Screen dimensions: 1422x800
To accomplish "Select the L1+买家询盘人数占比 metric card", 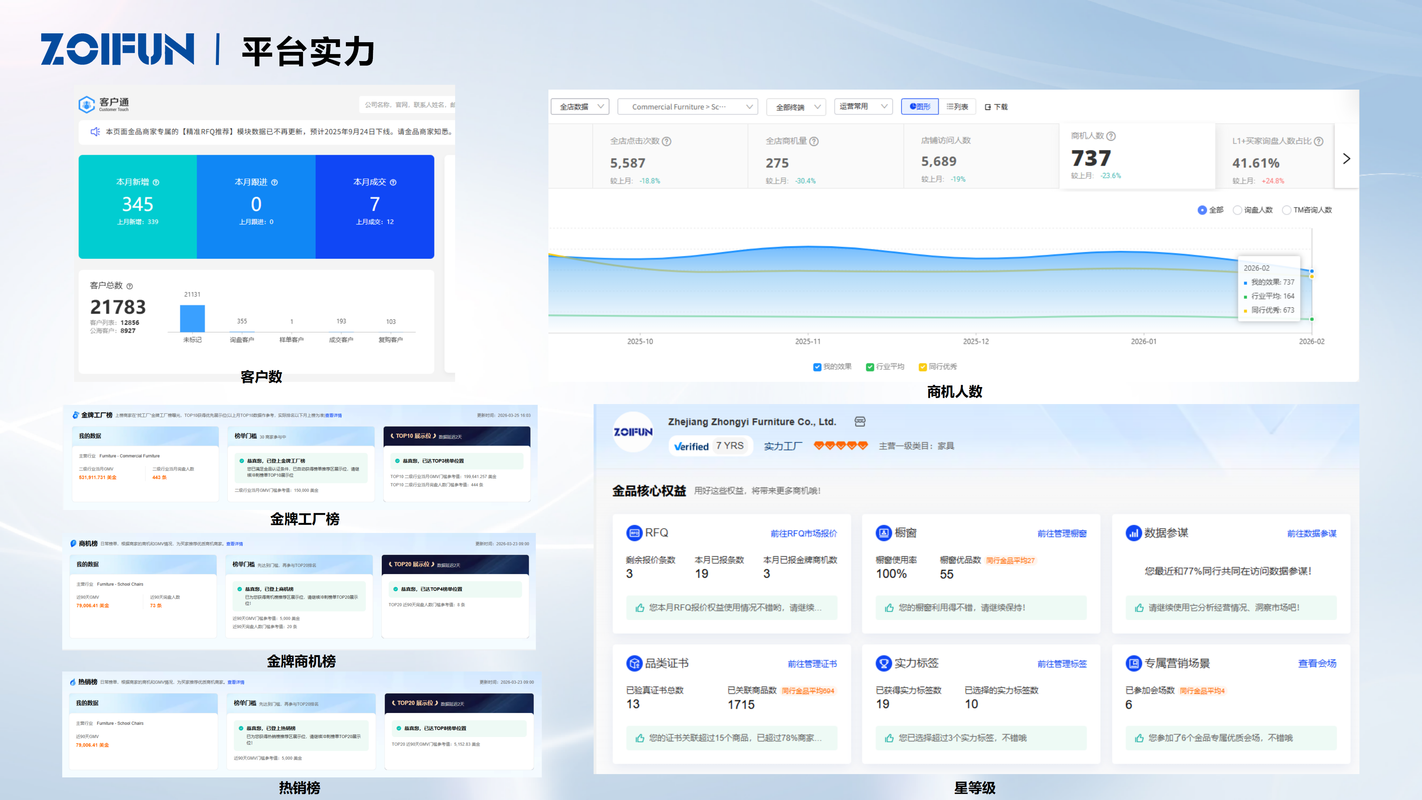I will coord(1276,156).
